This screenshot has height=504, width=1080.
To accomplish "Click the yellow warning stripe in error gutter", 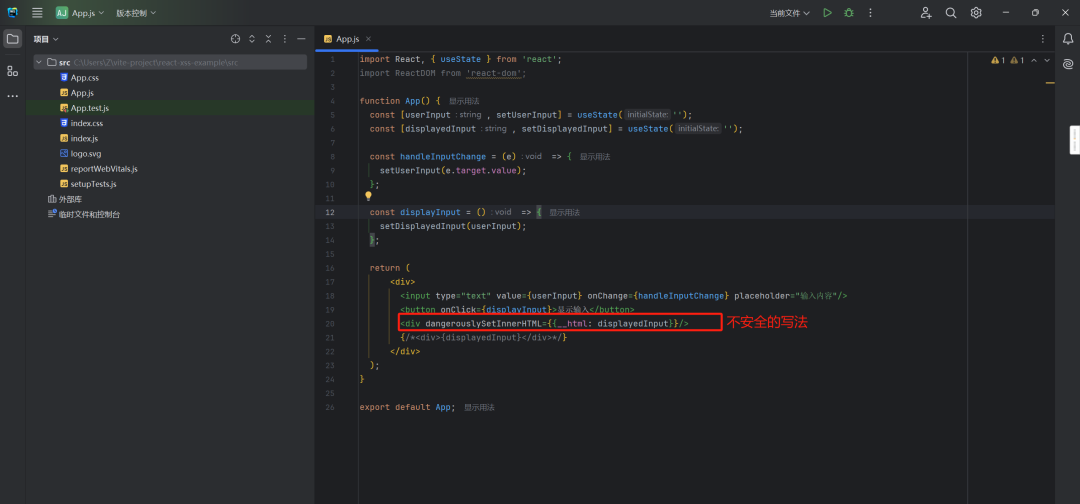I will pyautogui.click(x=1050, y=83).
